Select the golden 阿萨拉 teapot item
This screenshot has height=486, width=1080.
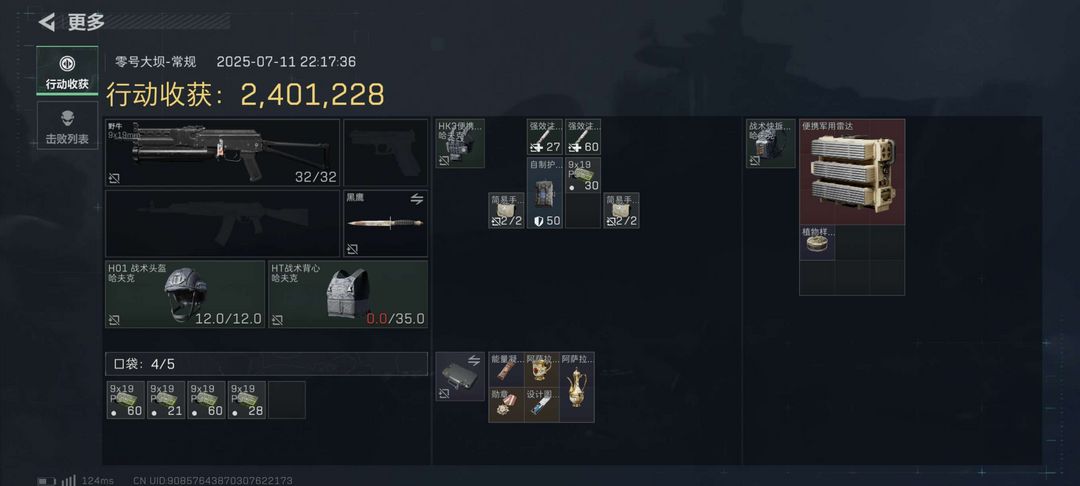(x=577, y=387)
